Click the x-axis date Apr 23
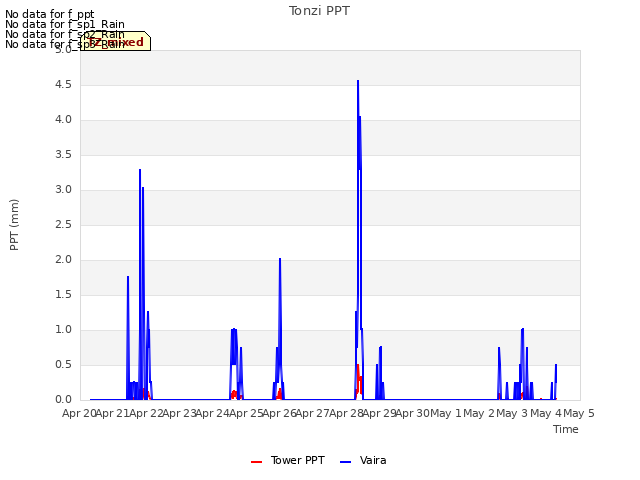 tap(180, 413)
